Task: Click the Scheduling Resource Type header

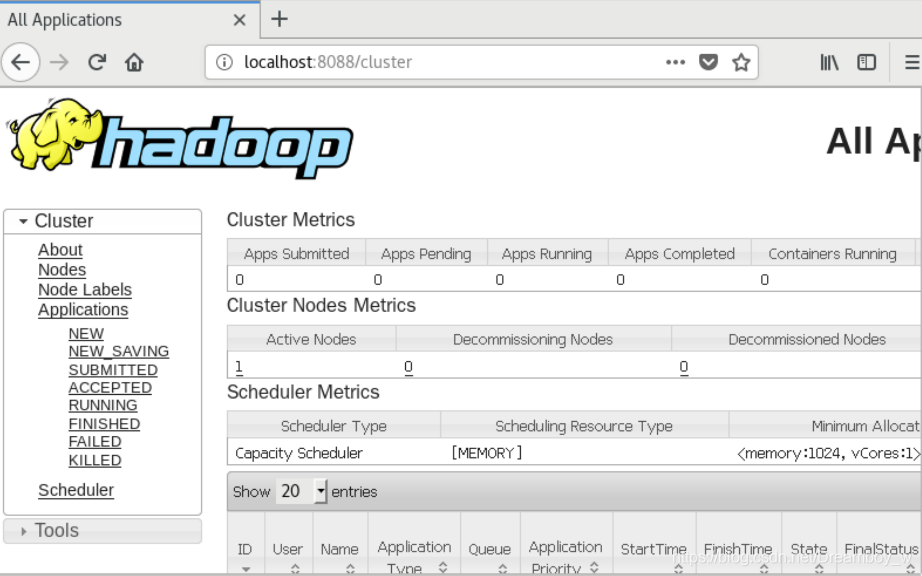Action: 584,426
